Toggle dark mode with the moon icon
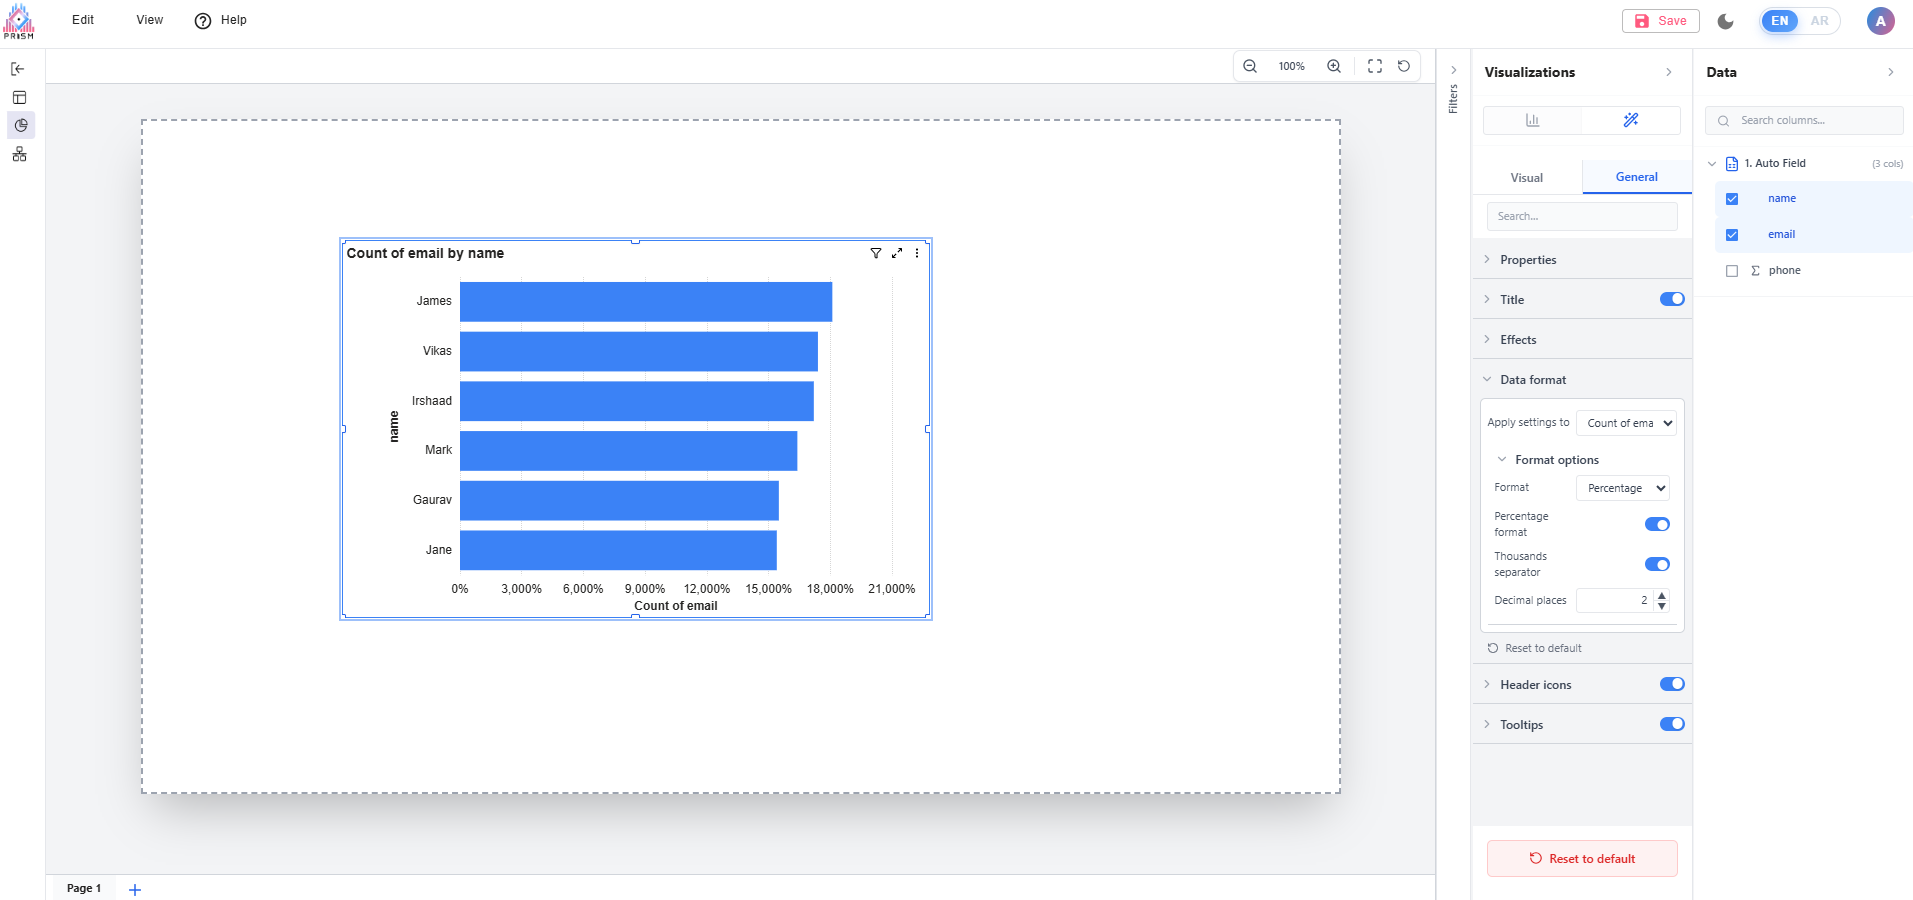Image resolution: width=1913 pixels, height=900 pixels. point(1726,21)
